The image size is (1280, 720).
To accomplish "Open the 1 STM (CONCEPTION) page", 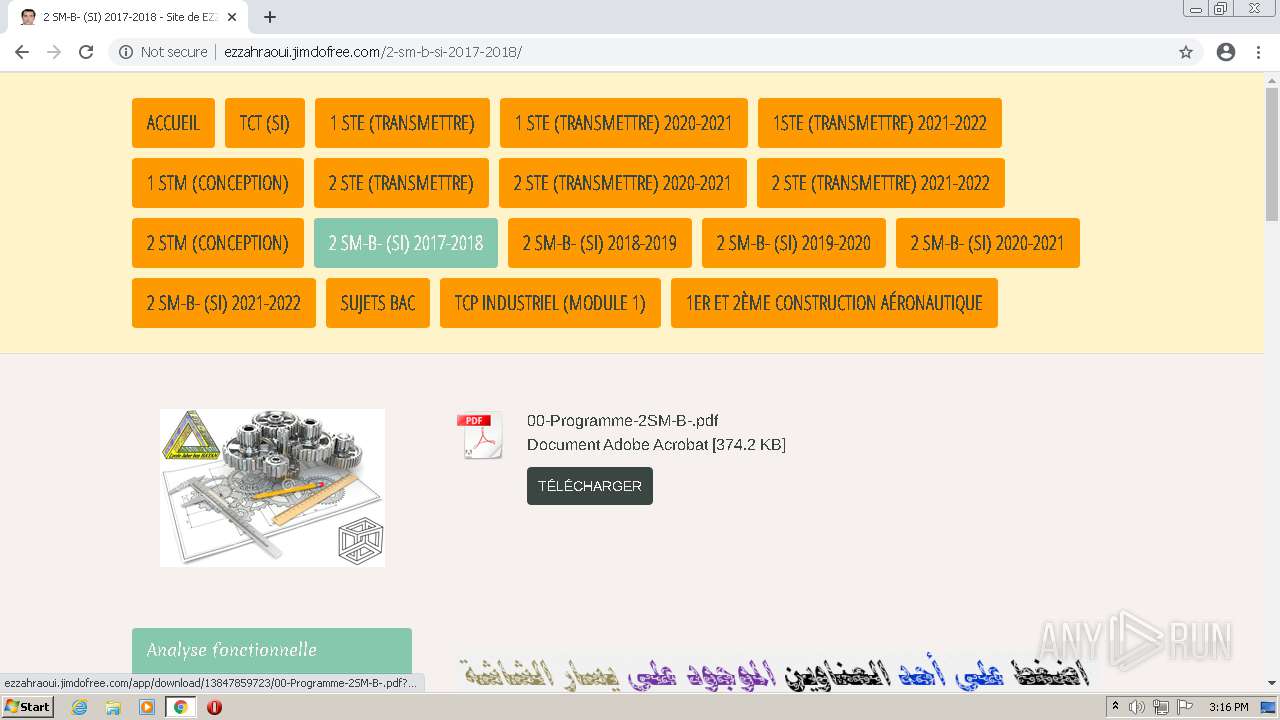I will pyautogui.click(x=218, y=183).
